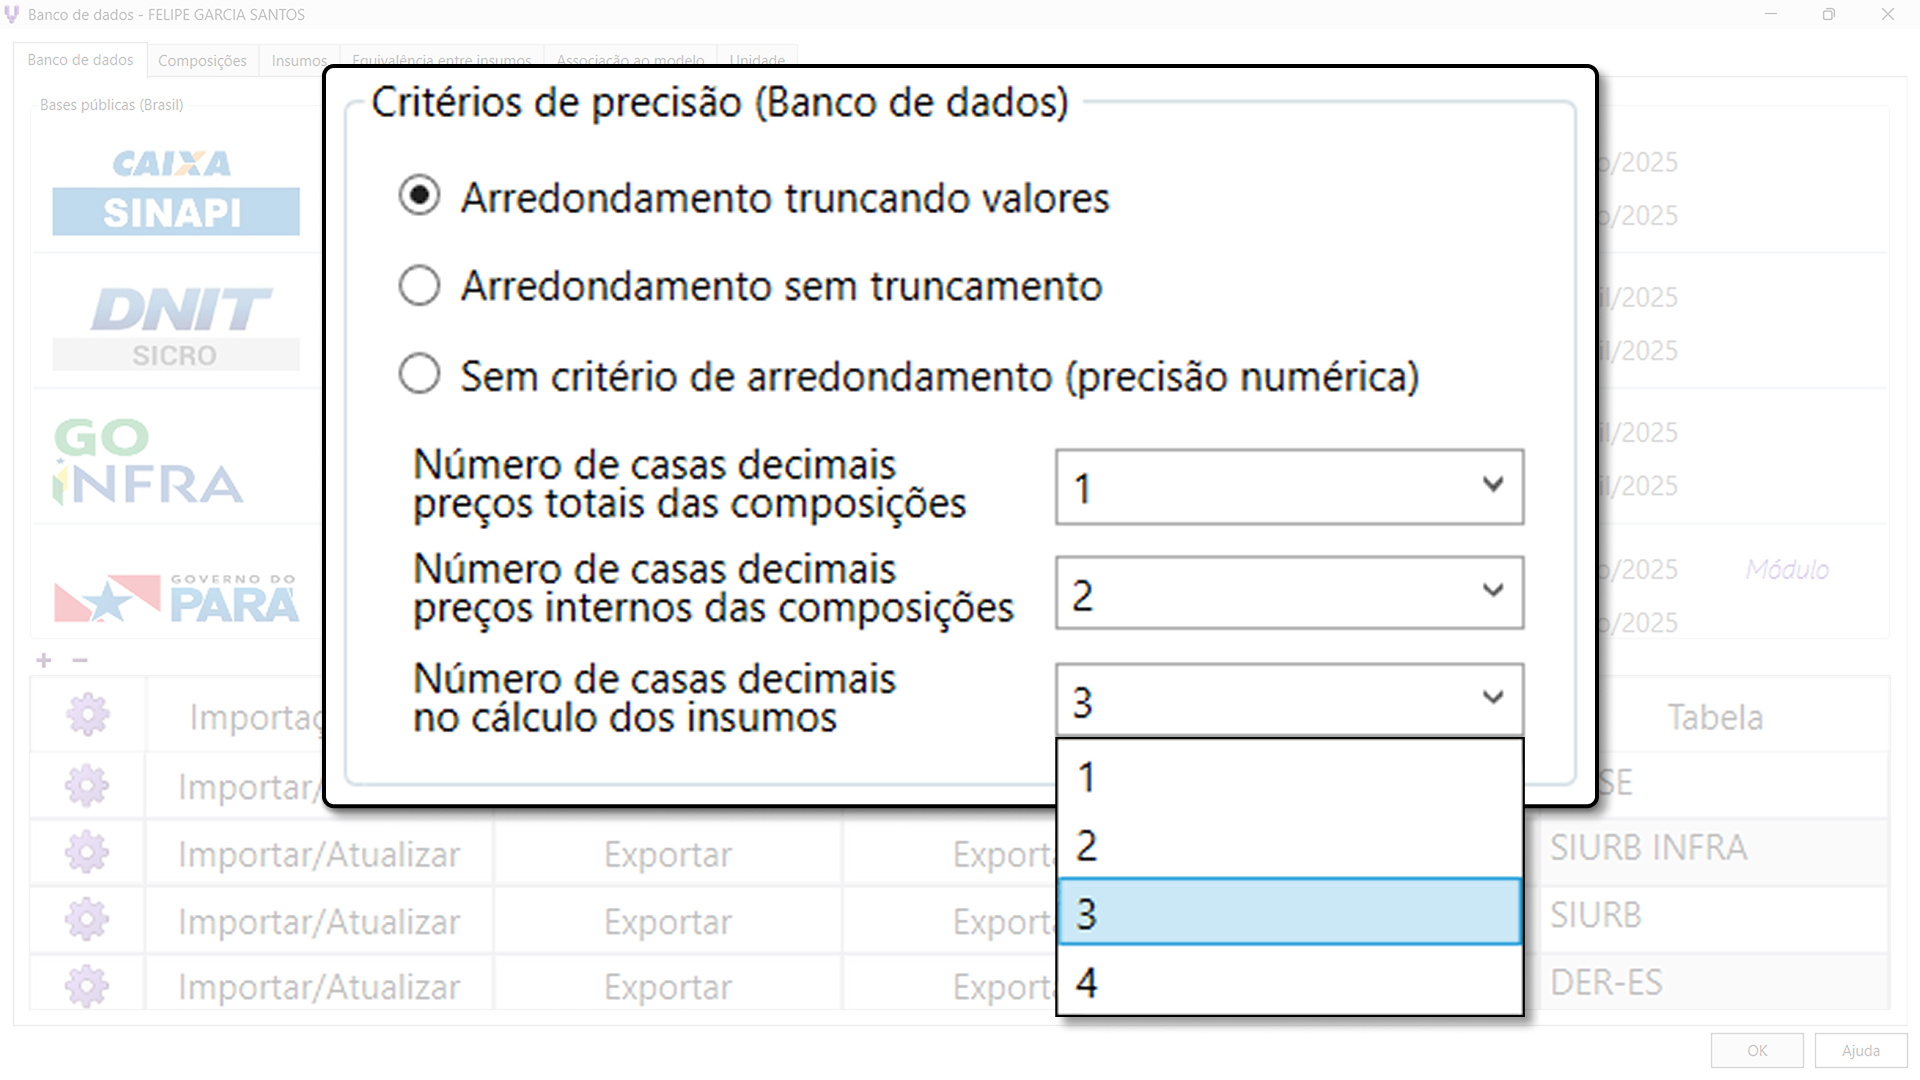Select the DNIT SICRO database icon
Viewport: 1920px width, 1080px height.
coord(175,323)
